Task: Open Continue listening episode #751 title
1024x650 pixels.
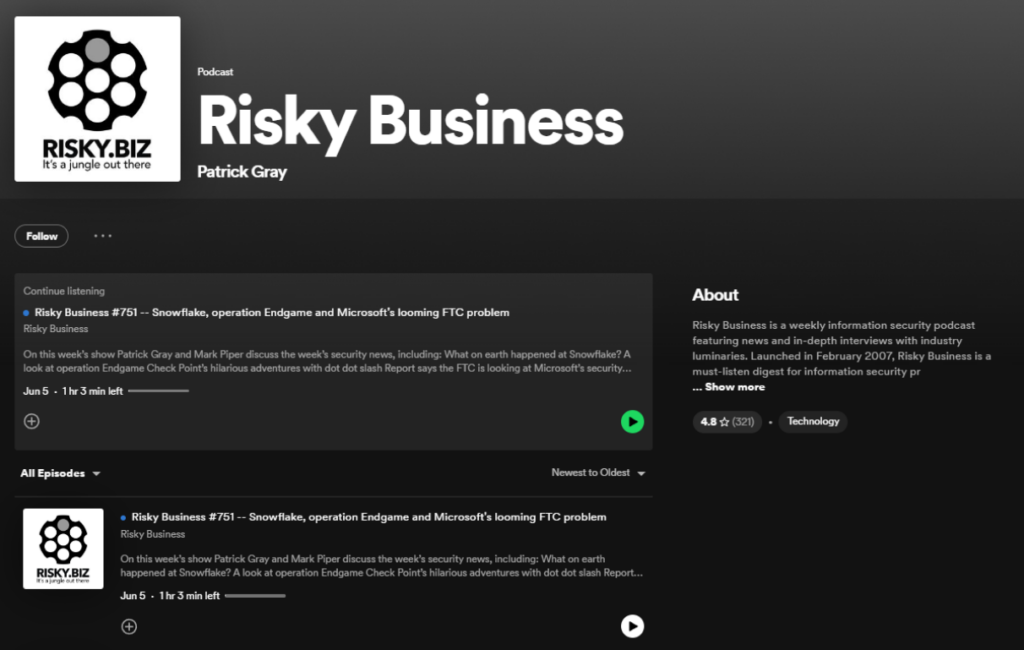Action: coord(272,312)
